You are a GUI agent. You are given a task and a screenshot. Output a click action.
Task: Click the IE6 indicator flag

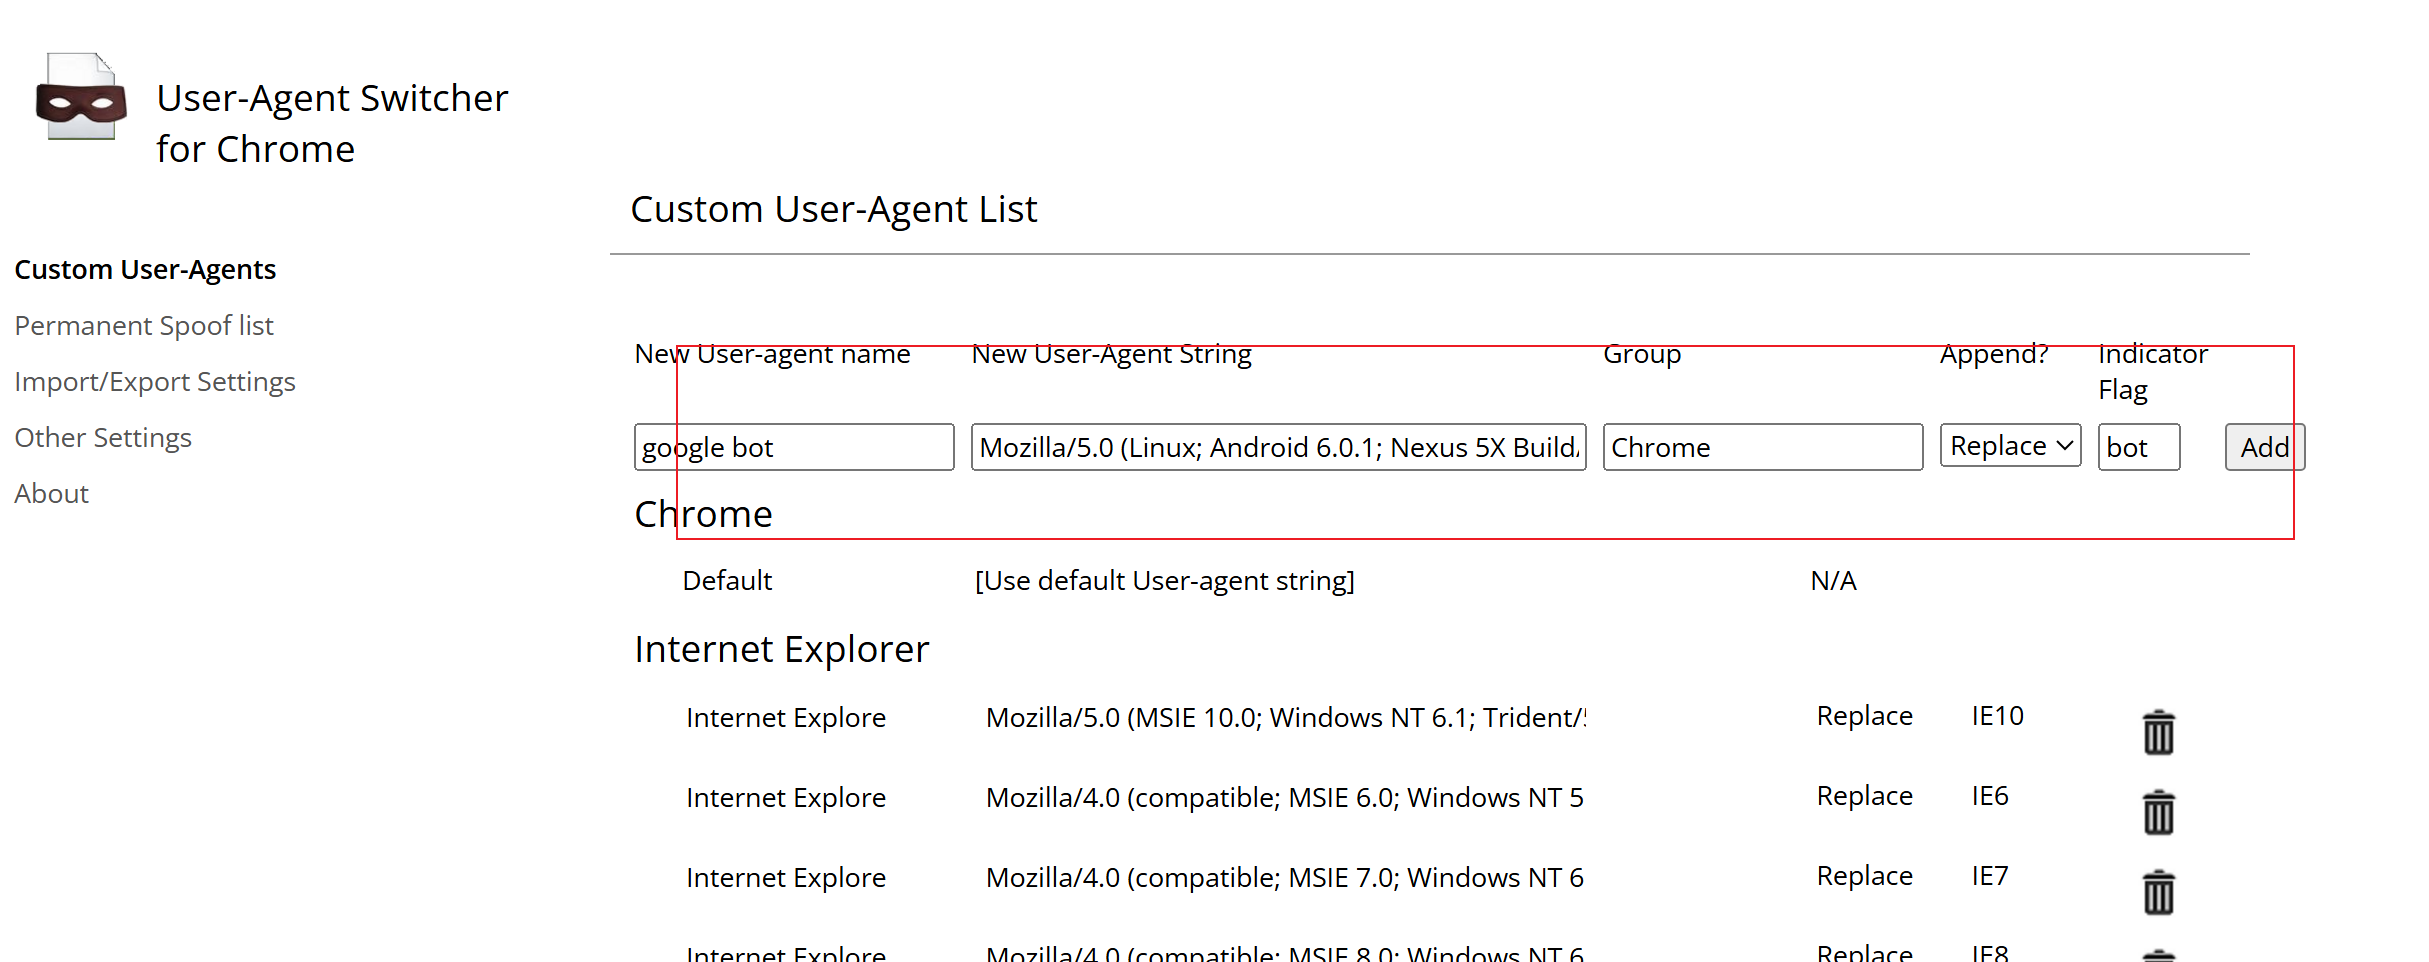(1990, 796)
